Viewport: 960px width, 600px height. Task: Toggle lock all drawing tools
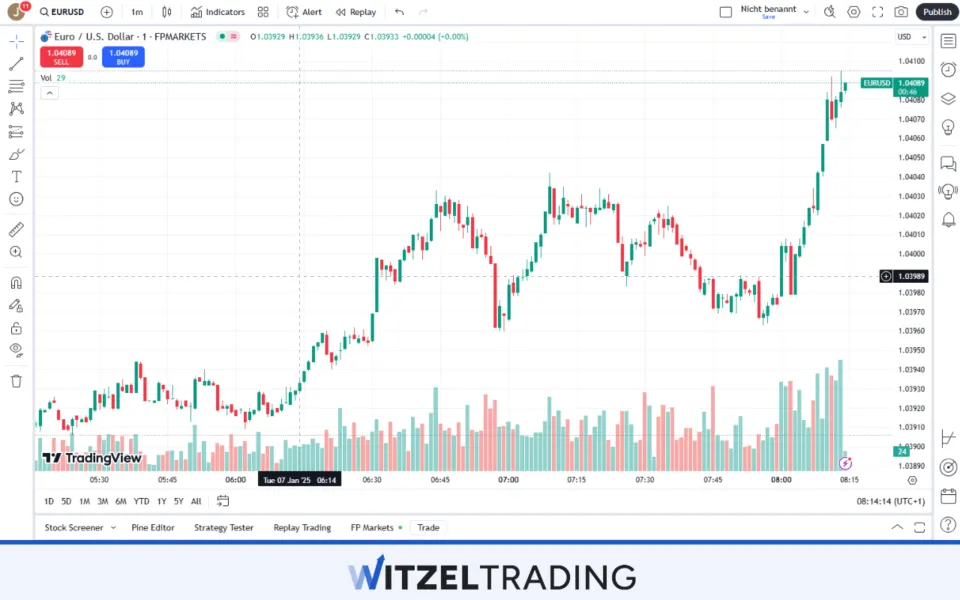coord(16,328)
